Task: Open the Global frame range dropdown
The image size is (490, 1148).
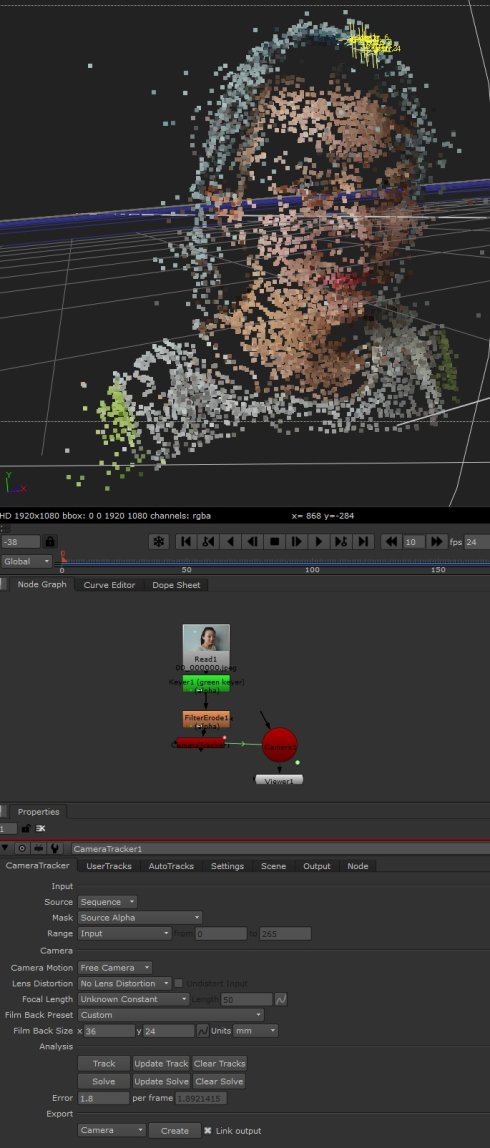Action: point(26,562)
